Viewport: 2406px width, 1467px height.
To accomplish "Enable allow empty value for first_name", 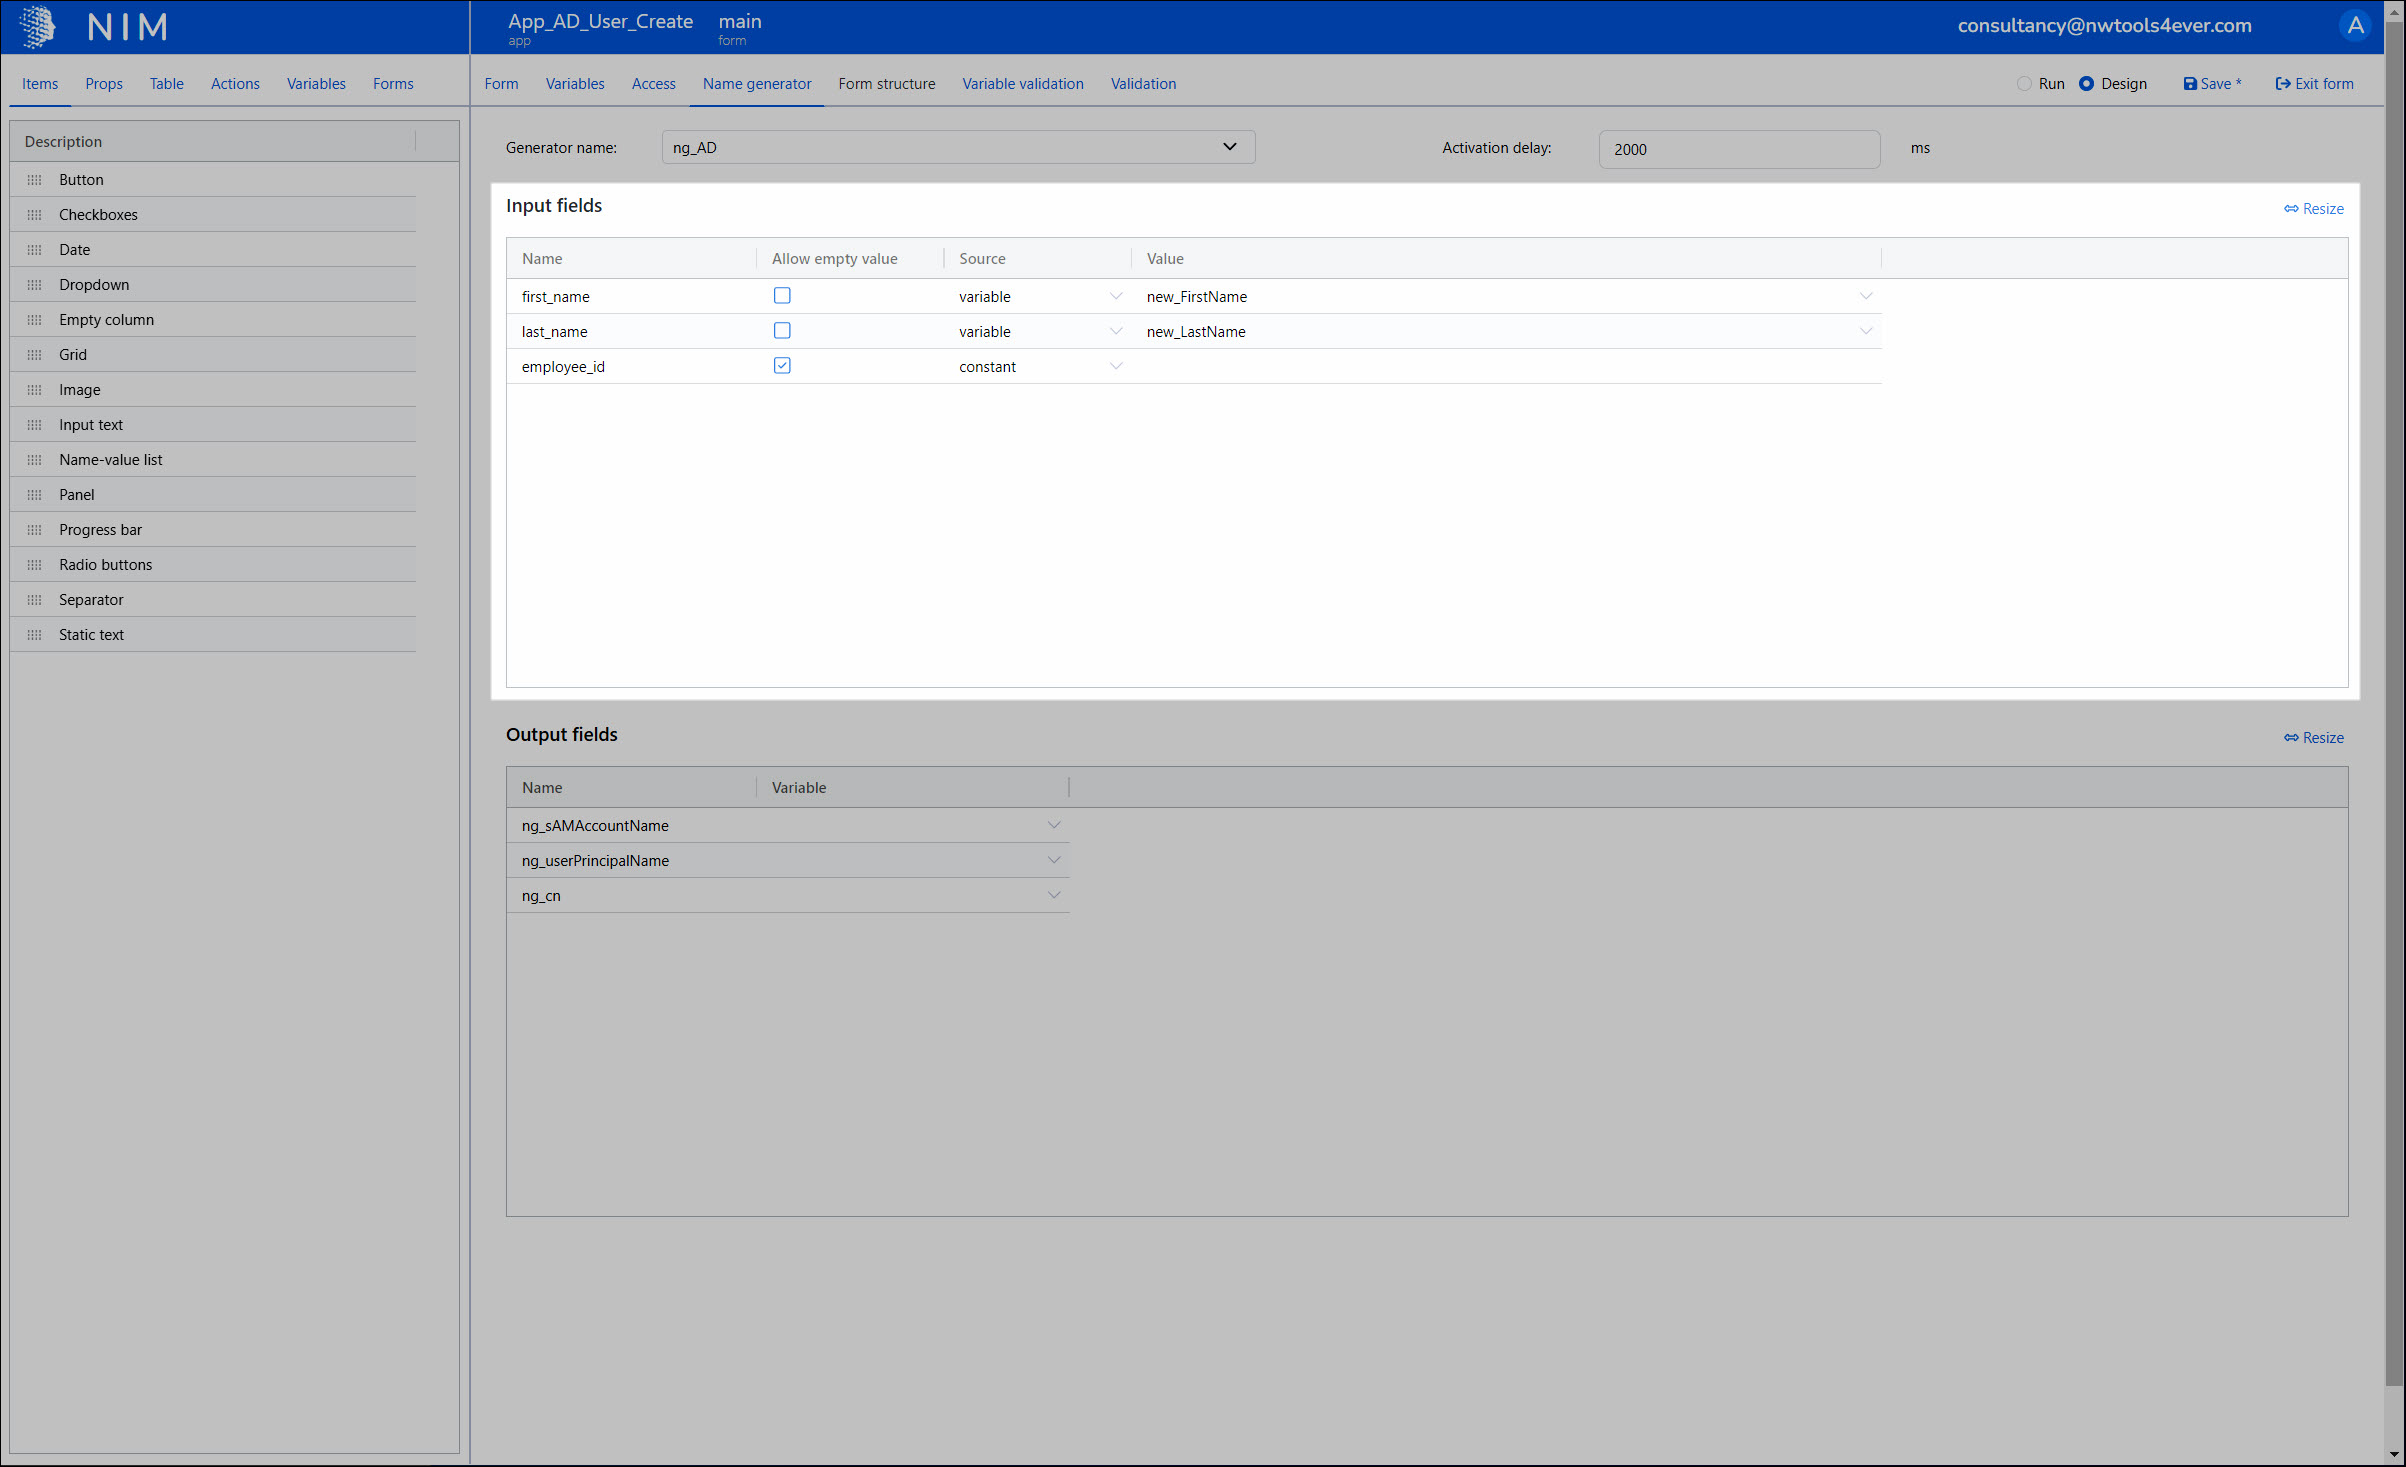I will 782,296.
